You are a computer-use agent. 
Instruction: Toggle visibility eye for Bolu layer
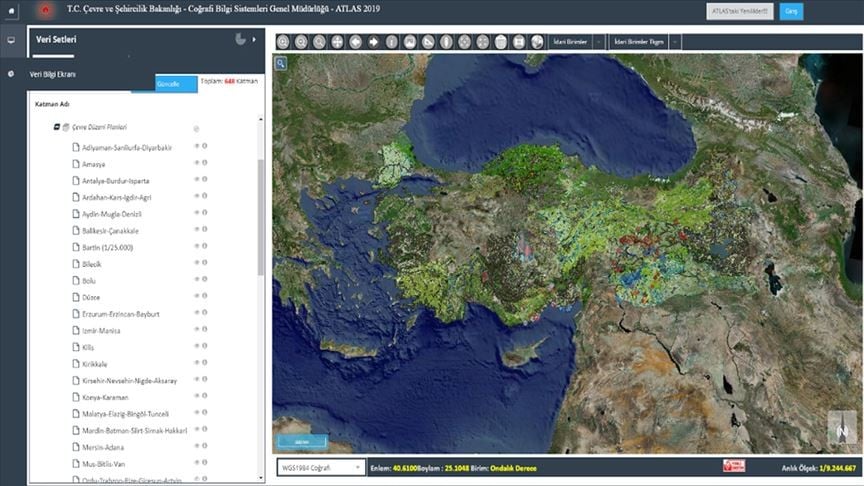tap(196, 280)
